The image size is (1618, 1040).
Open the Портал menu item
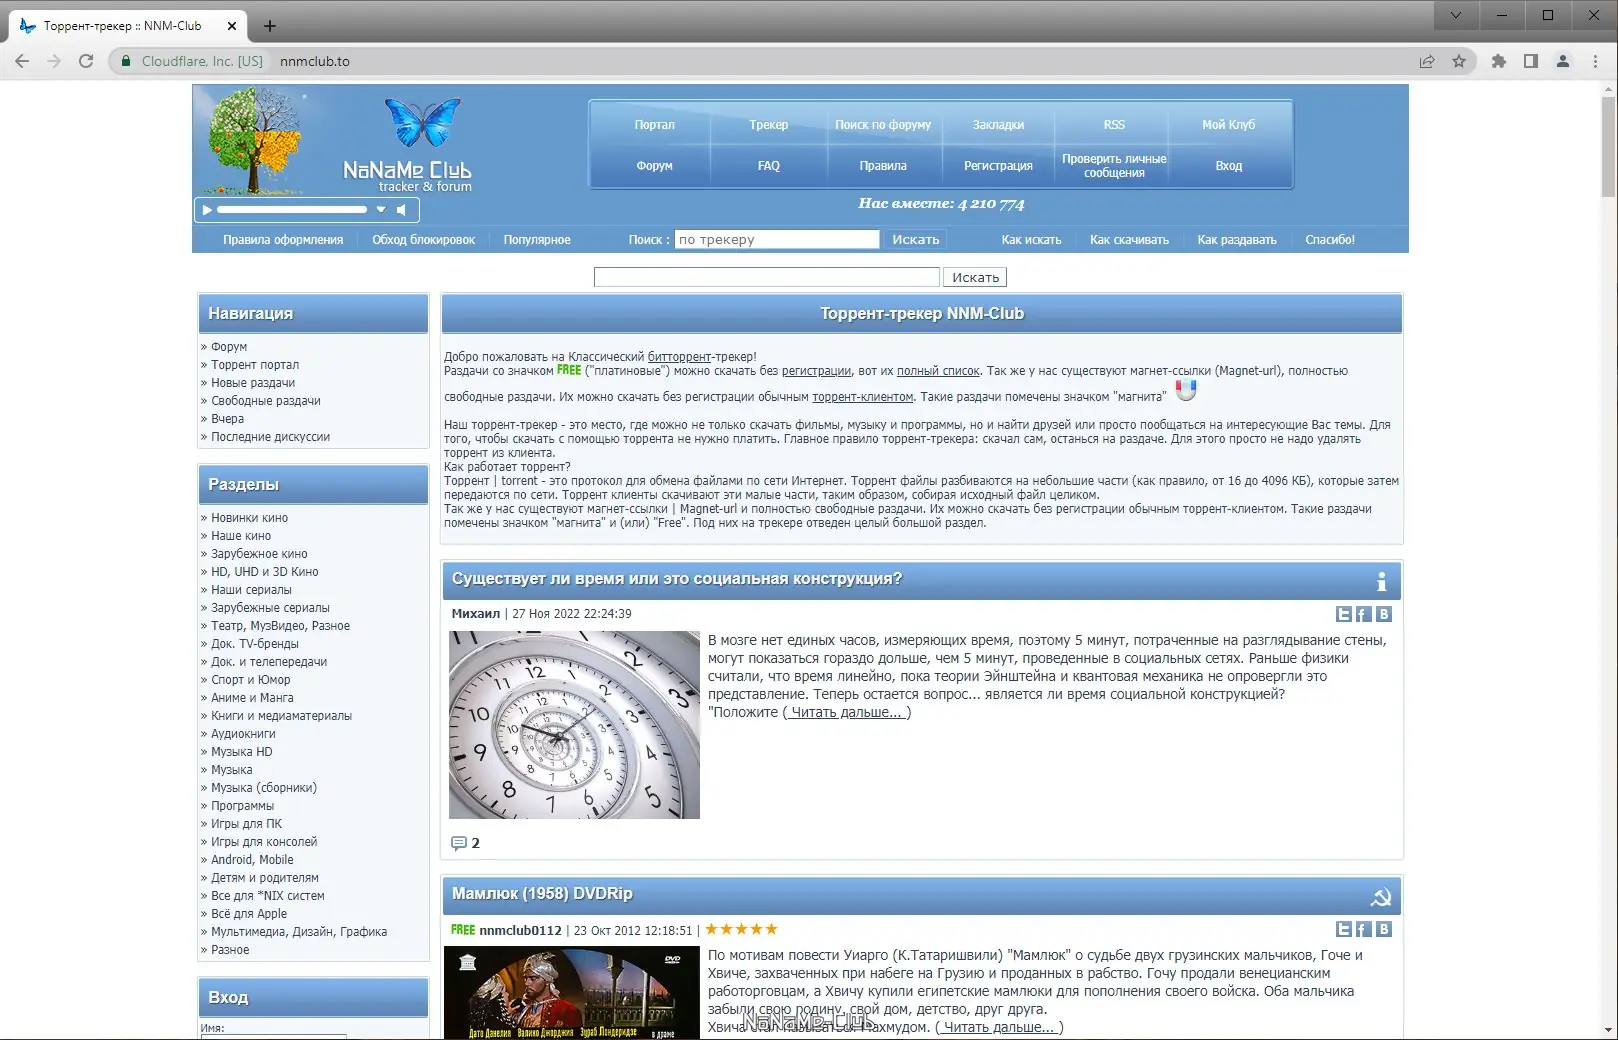pyautogui.click(x=654, y=125)
